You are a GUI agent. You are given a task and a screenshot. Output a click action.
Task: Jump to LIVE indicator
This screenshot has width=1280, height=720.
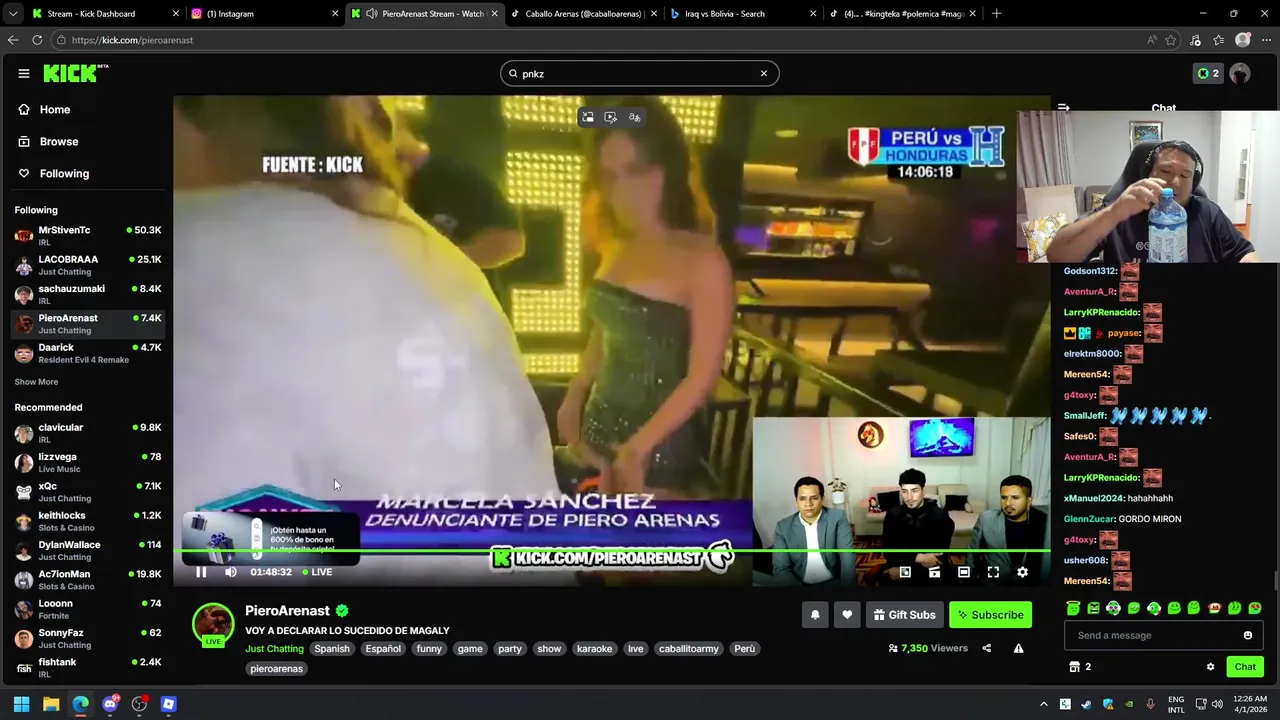pyautogui.click(x=317, y=572)
